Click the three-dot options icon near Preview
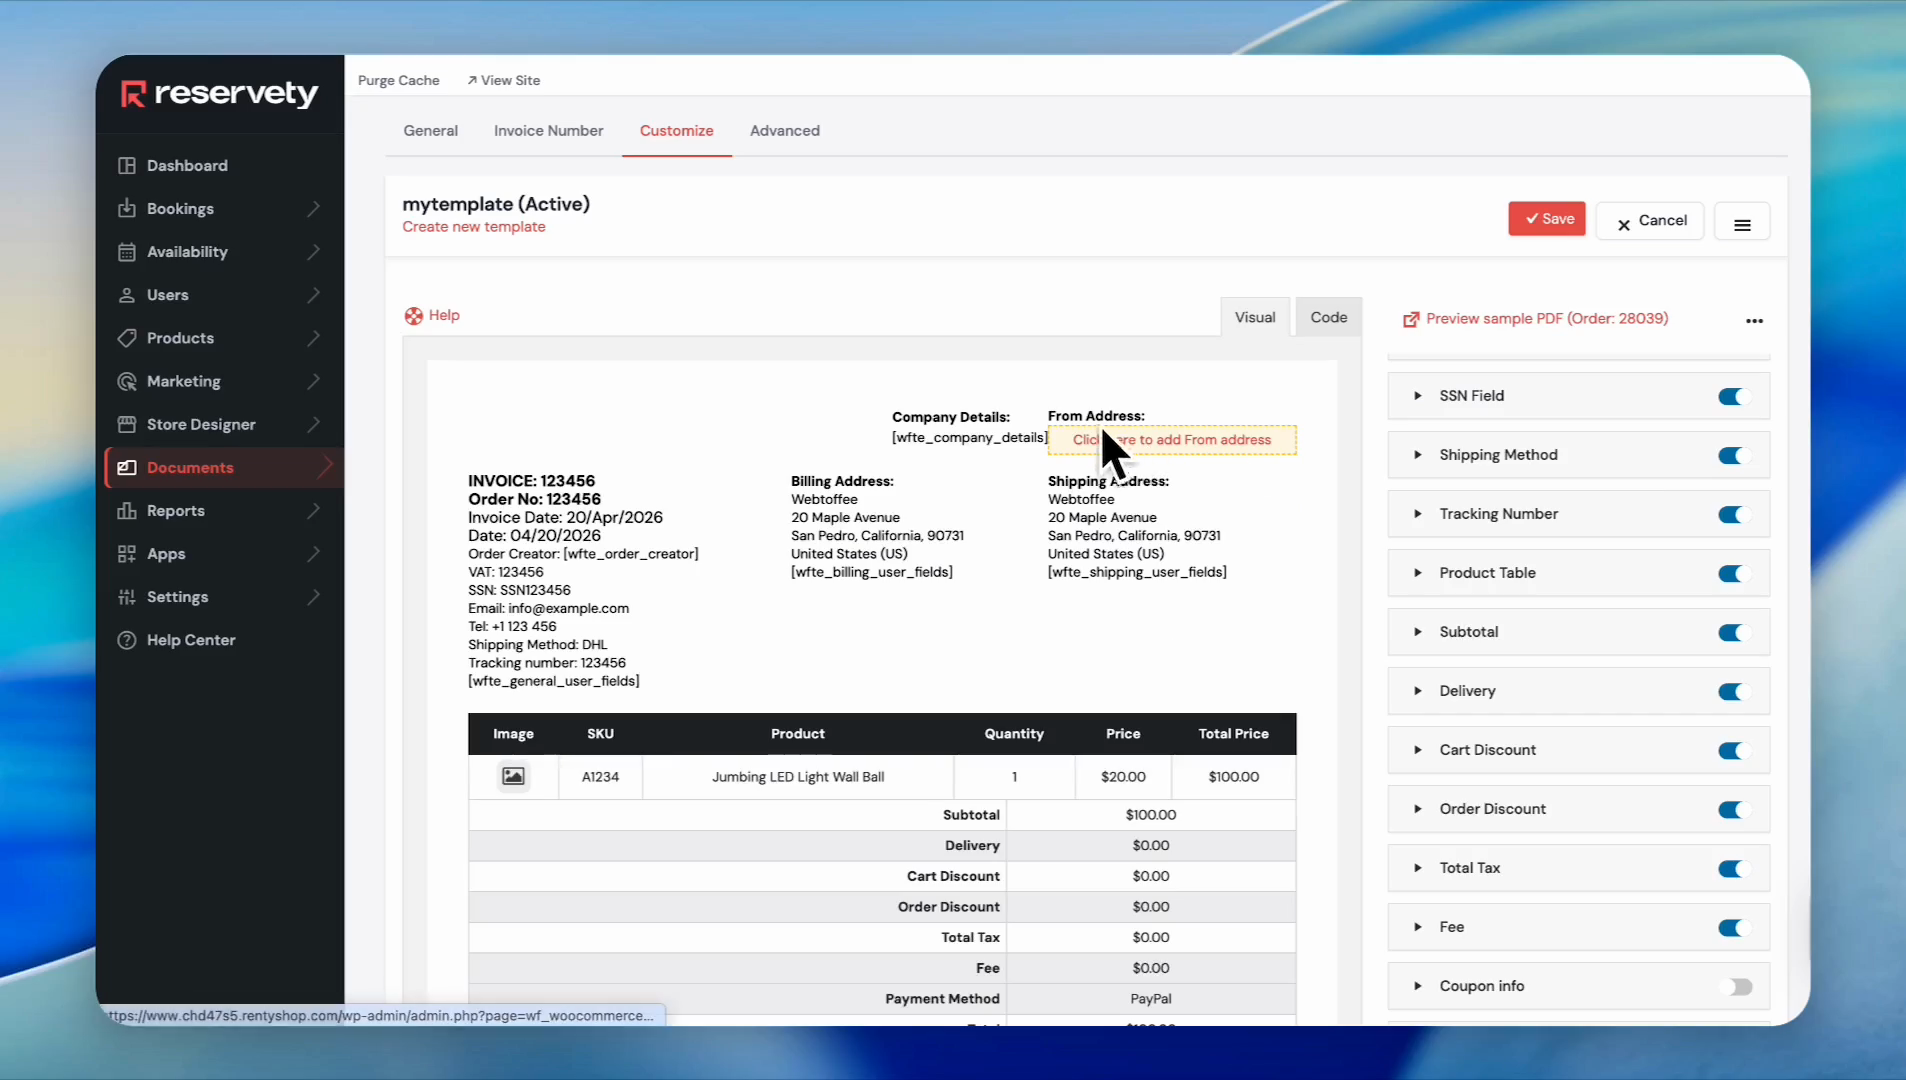 [1754, 321]
